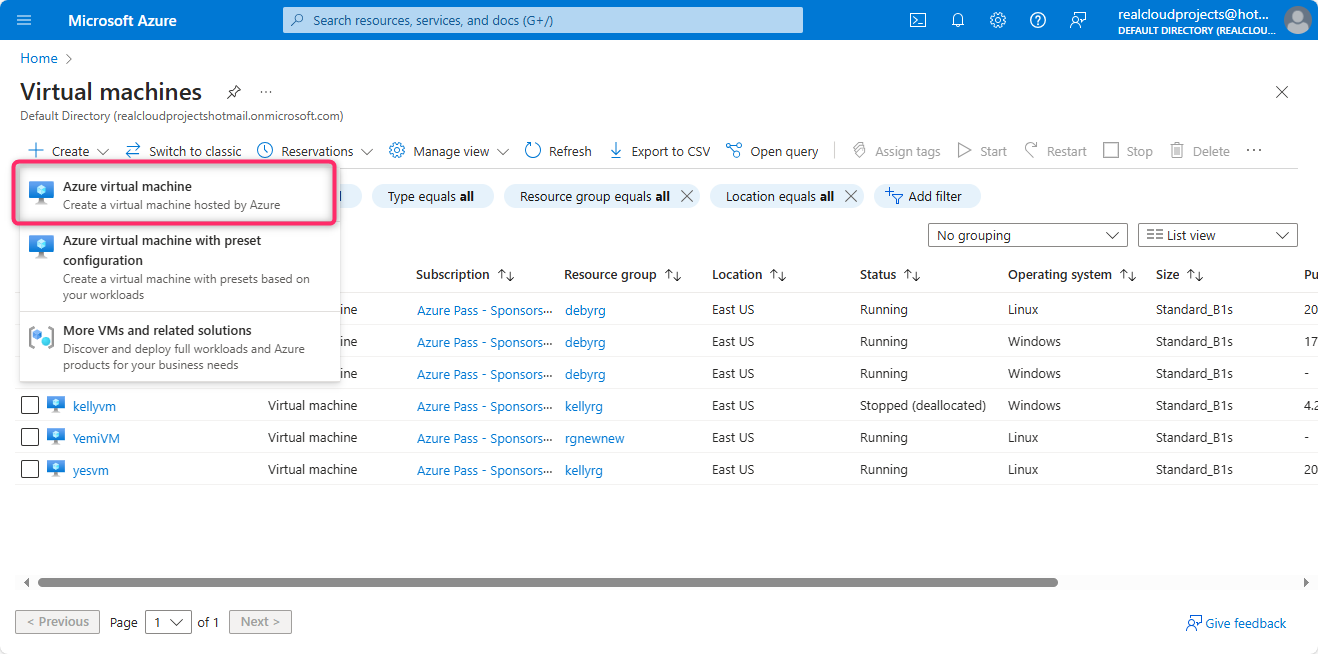Screen dimensions: 1318x654
Task: Check the YemiVM row checkbox
Action: (x=30, y=438)
